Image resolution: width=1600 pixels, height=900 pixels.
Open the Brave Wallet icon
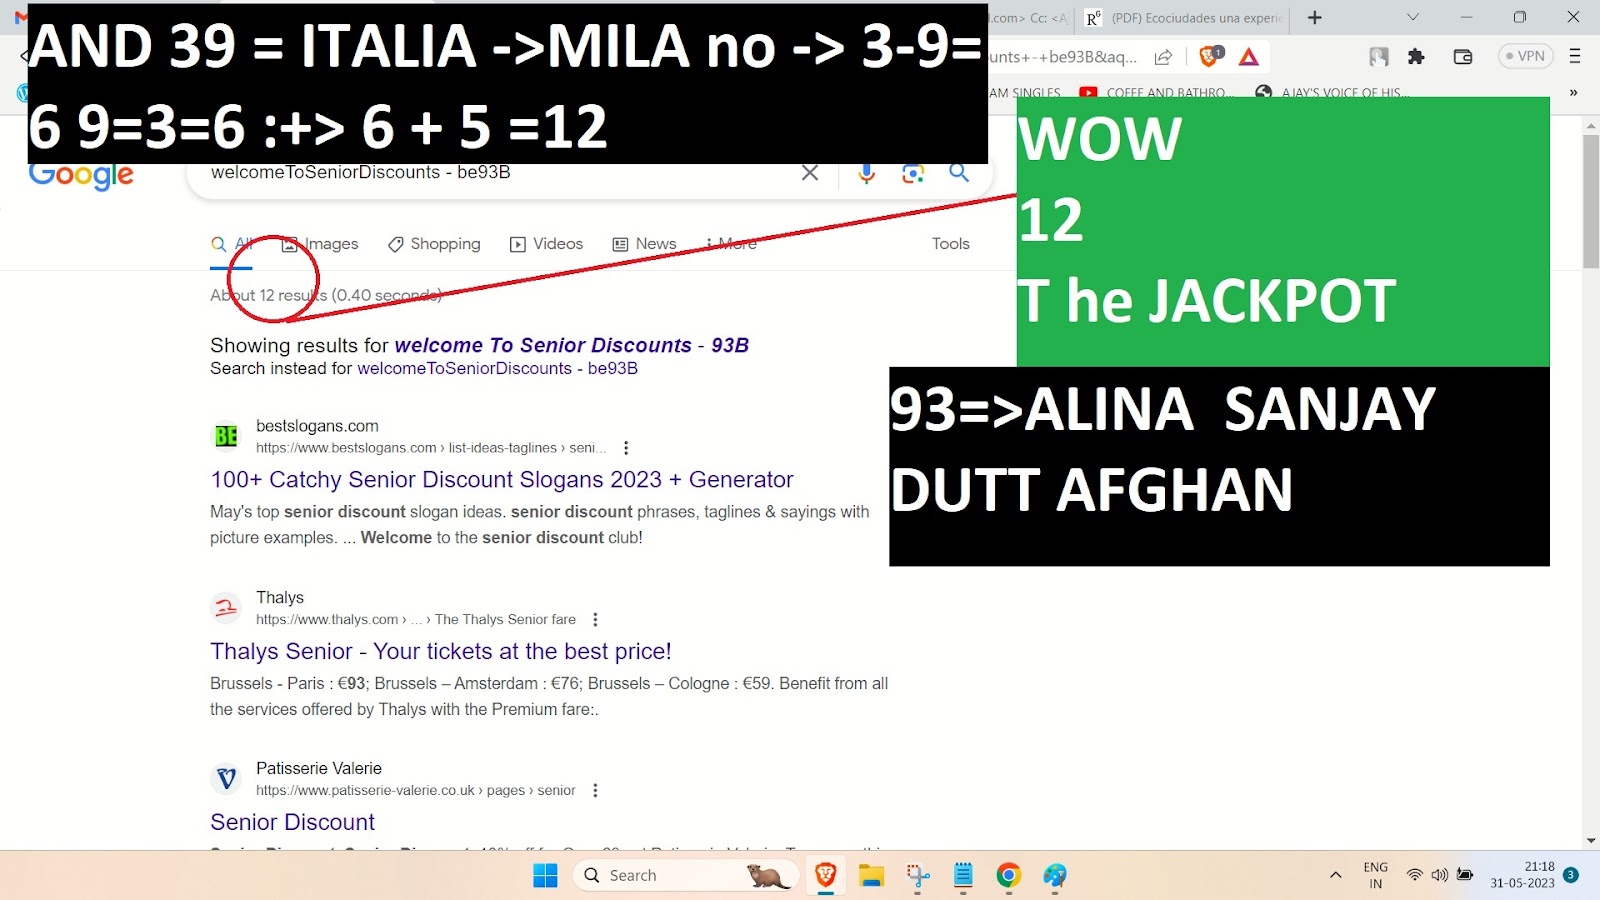coord(1462,57)
